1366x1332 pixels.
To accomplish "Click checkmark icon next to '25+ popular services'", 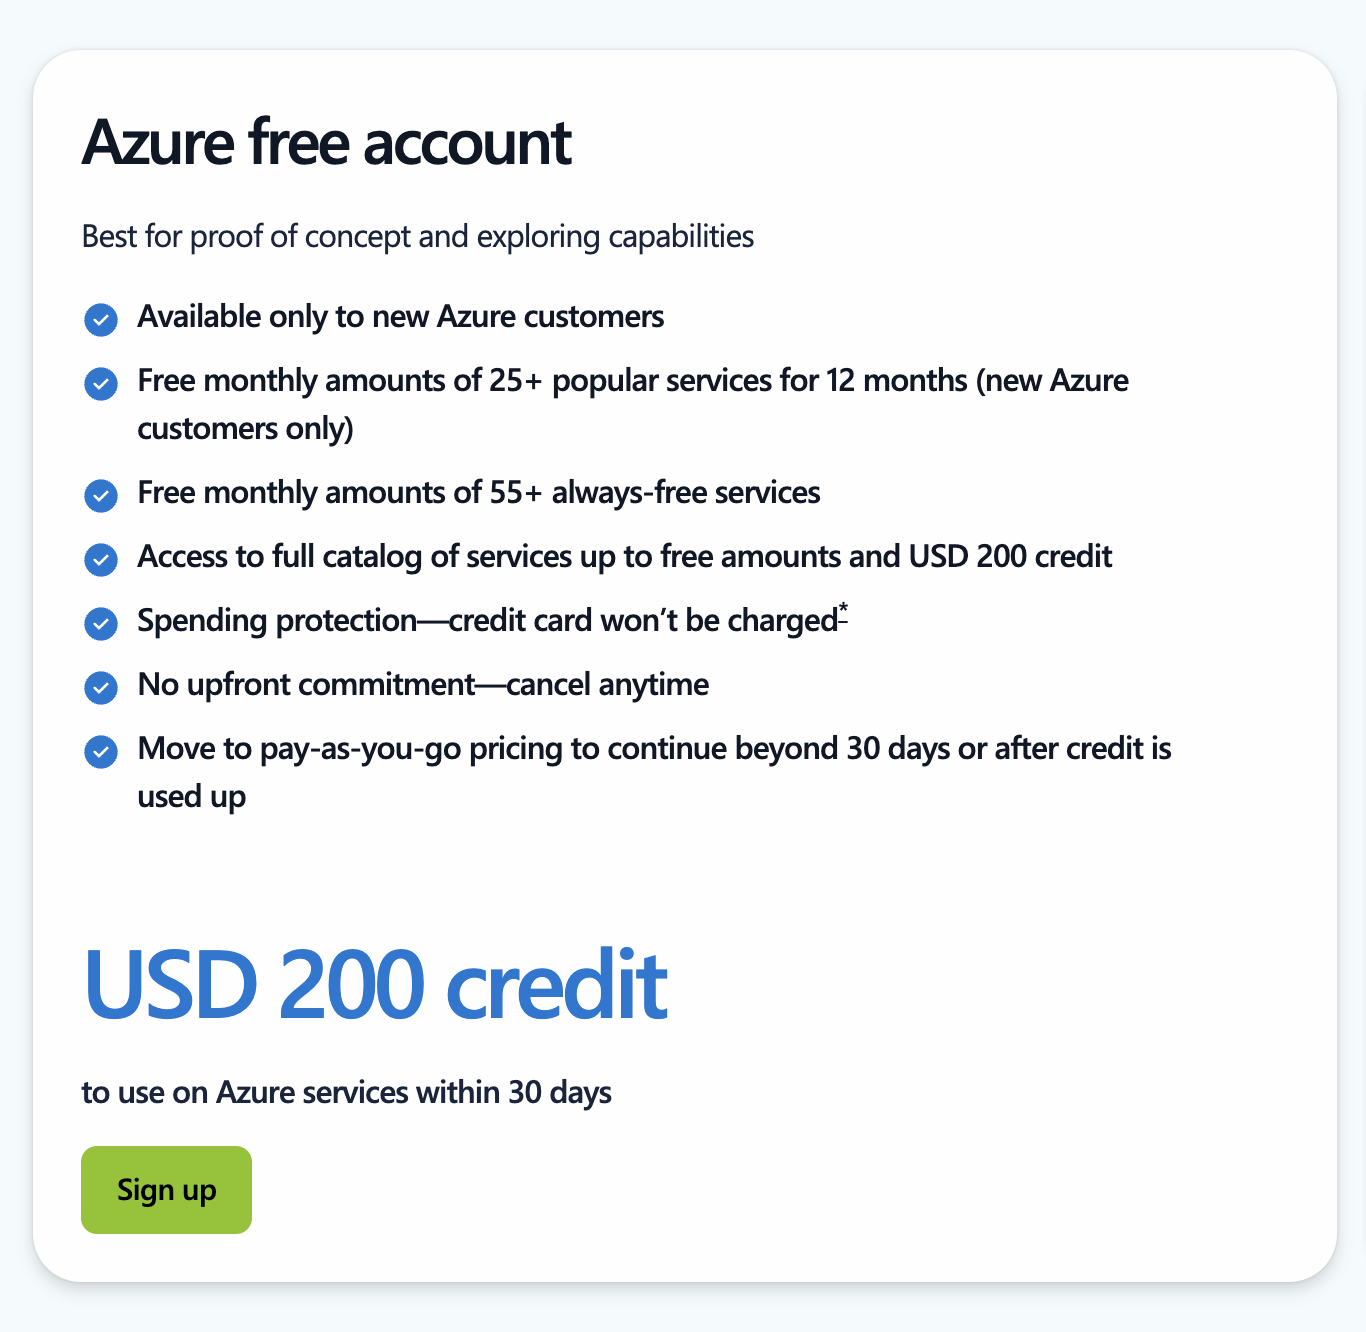I will coord(101,384).
